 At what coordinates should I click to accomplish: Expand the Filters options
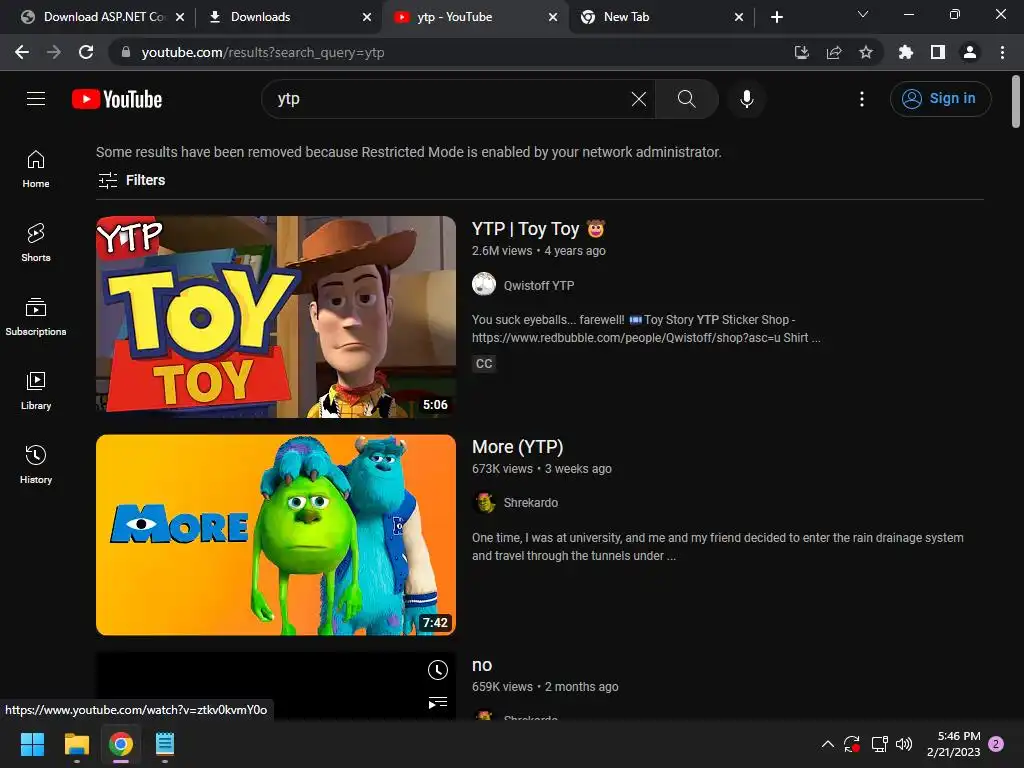131,180
